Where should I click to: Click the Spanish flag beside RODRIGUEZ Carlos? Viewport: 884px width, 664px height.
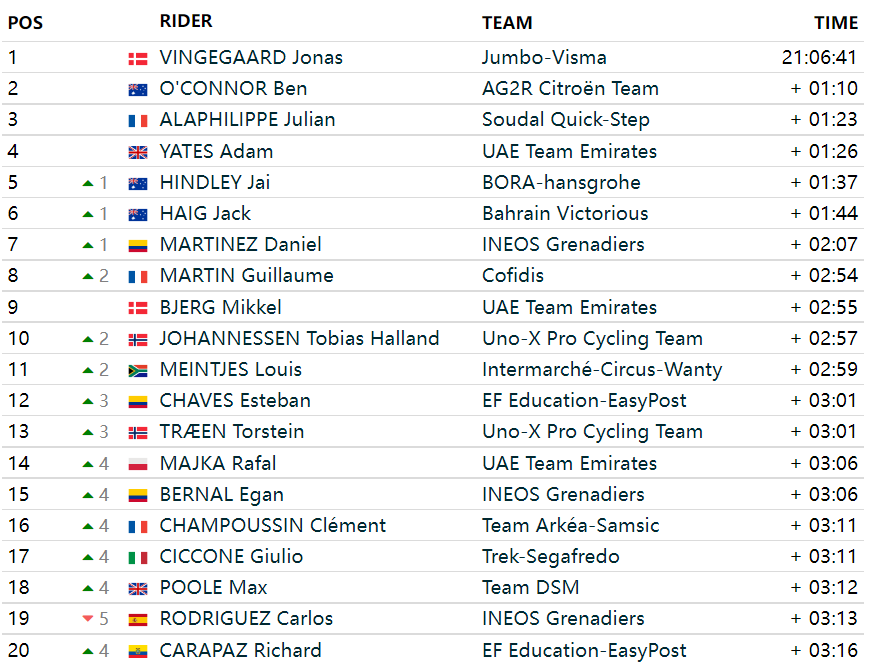point(138,620)
